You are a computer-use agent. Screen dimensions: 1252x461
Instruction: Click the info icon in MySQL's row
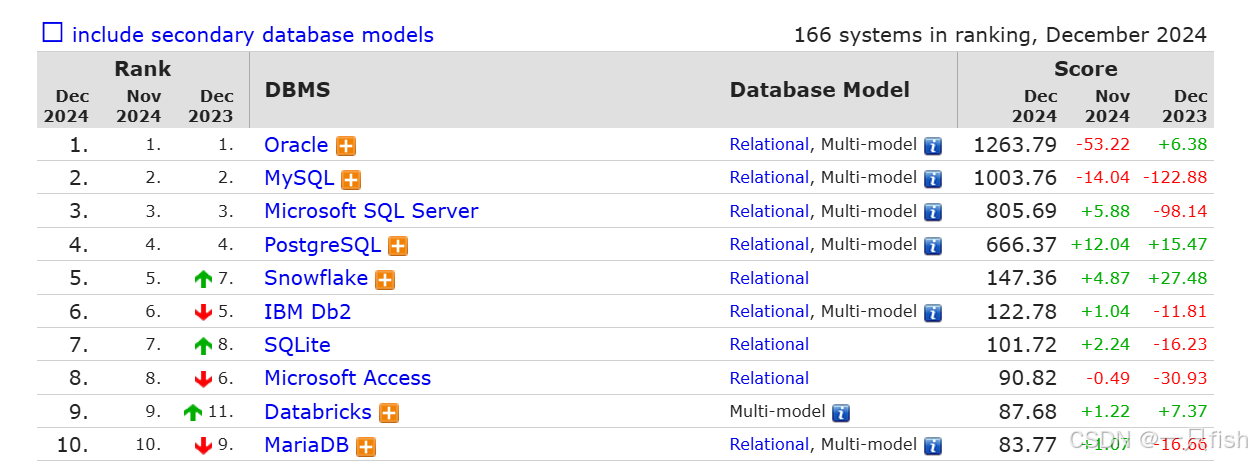(x=933, y=179)
